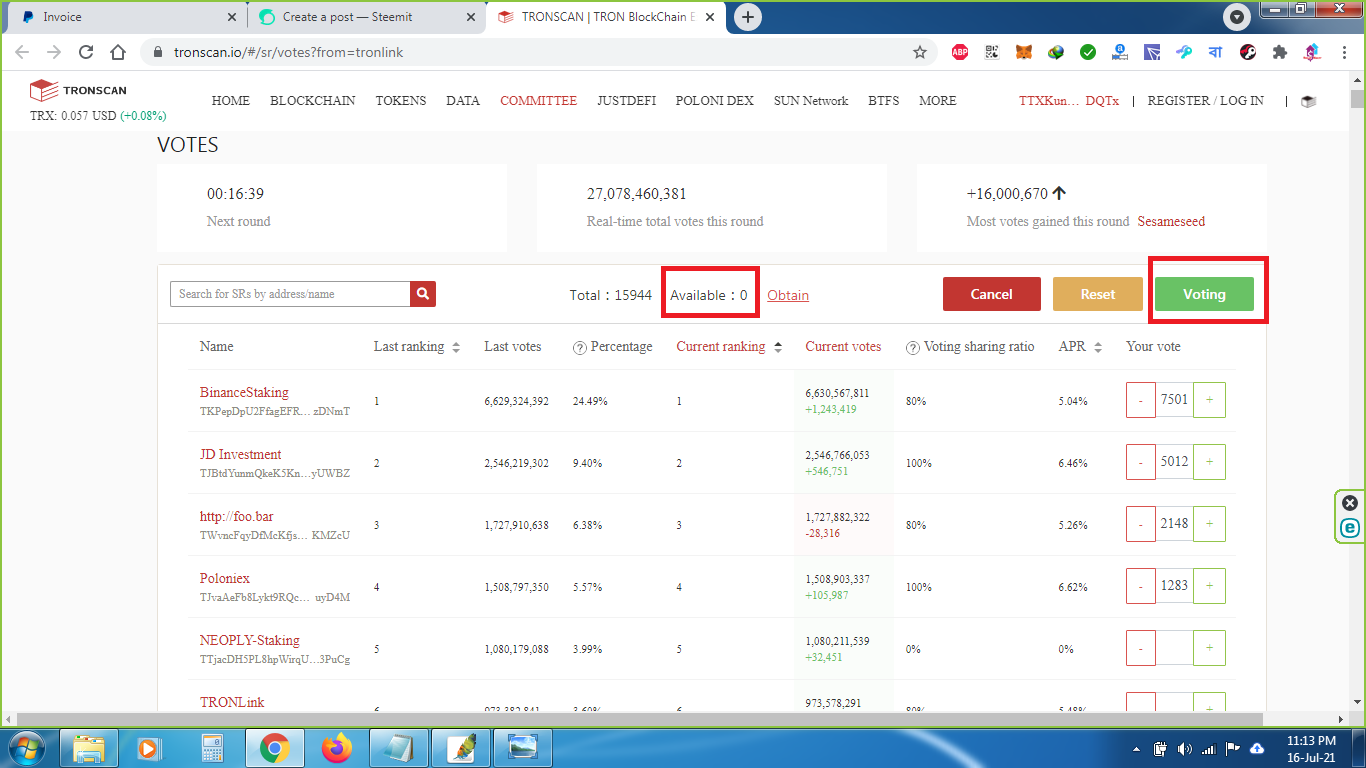The width and height of the screenshot is (1366, 768).
Task: Open the Sesameseed link
Action: click(1171, 222)
